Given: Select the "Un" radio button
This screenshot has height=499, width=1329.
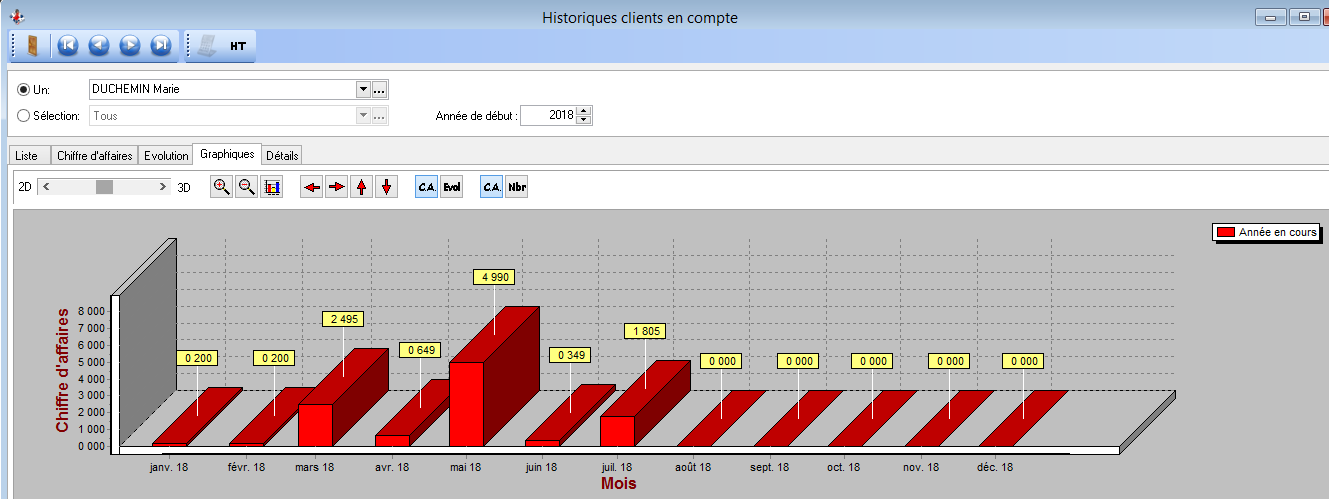Looking at the screenshot, I should click(x=24, y=90).
